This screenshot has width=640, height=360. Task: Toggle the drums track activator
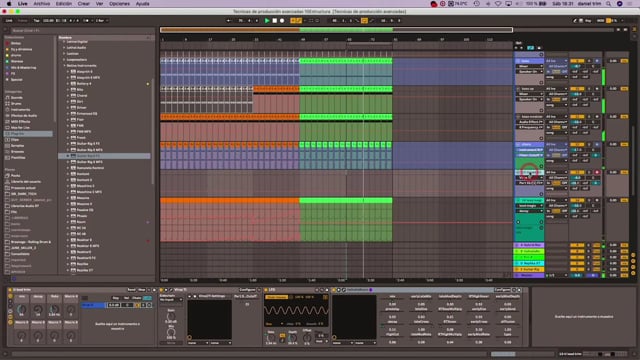[577, 144]
